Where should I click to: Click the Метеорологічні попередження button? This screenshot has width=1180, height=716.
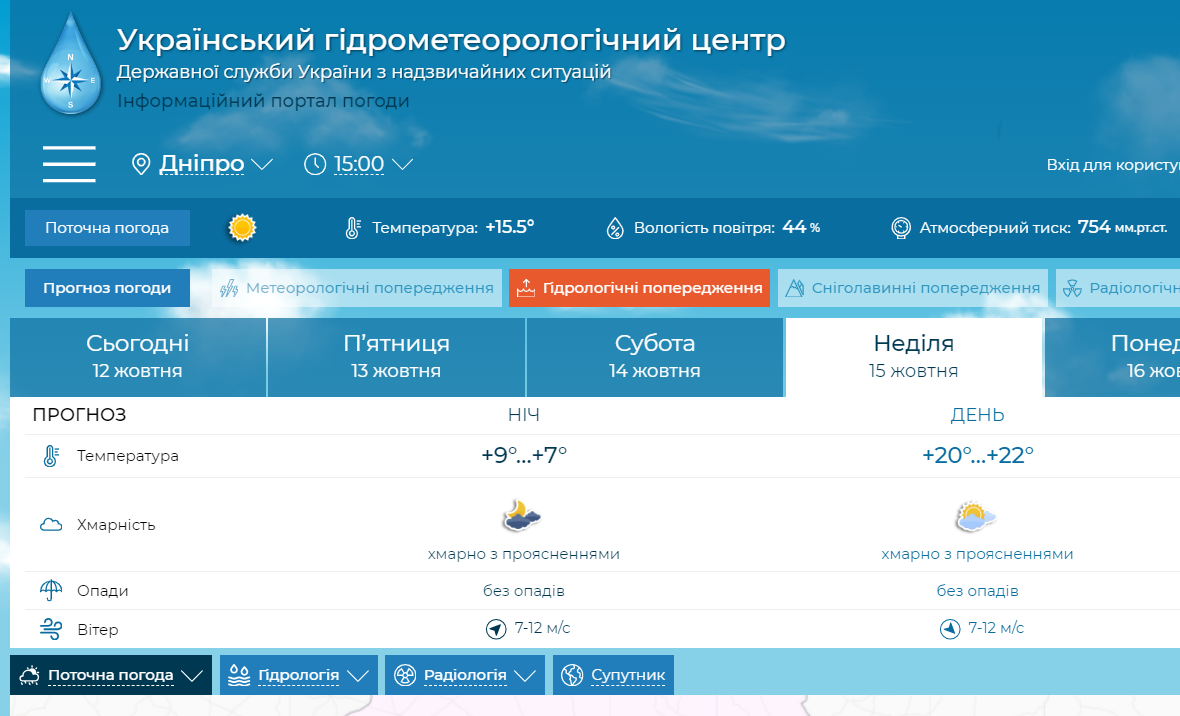tap(357, 288)
